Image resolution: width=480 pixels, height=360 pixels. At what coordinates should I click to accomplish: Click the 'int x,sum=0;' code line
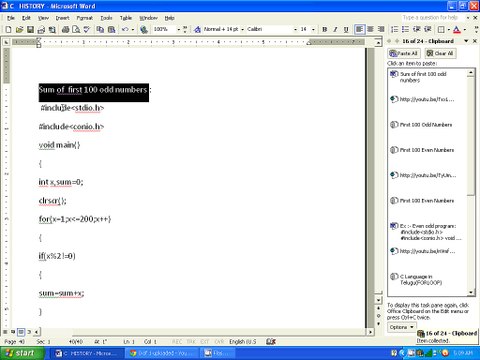61,182
